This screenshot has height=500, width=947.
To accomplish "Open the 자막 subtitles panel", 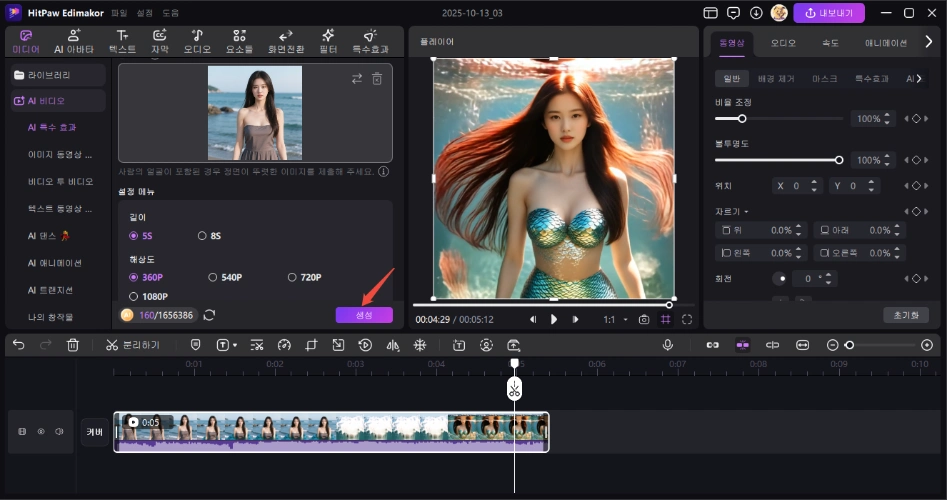I will 159,42.
